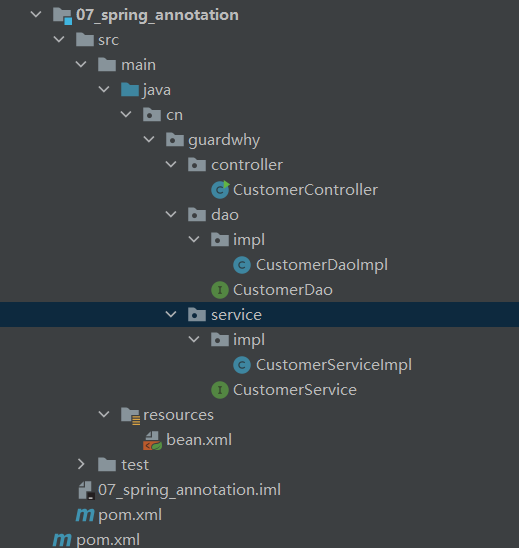
Task: Select the service package row
Action: click(259, 315)
